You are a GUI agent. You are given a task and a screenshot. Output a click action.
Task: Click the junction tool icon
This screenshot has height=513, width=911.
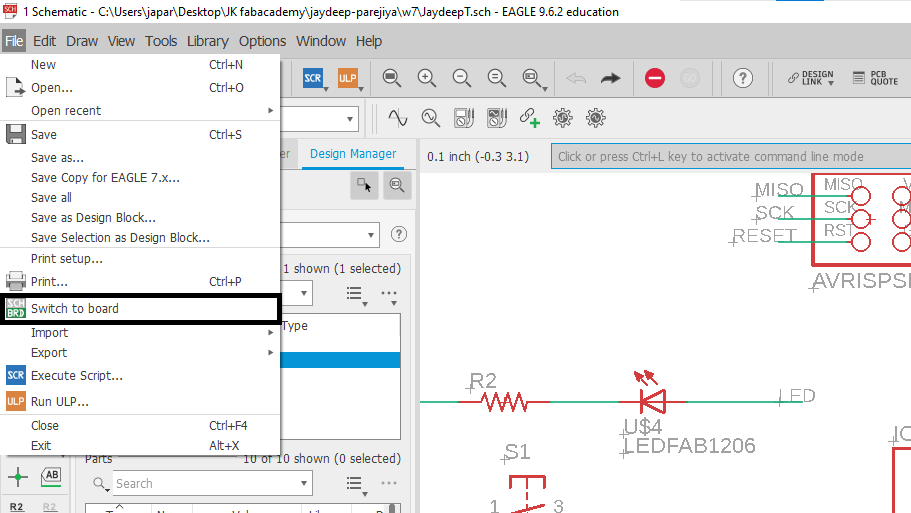[x=18, y=477]
